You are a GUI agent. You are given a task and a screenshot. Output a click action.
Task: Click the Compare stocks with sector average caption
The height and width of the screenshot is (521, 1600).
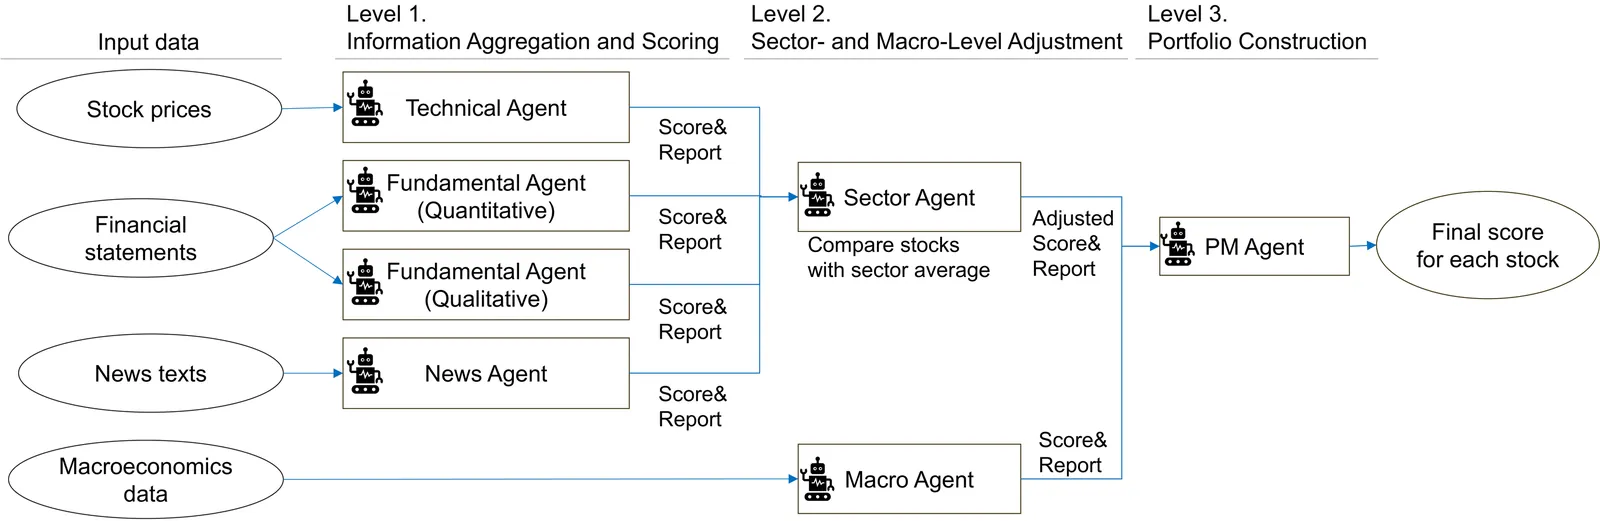pyautogui.click(x=898, y=258)
